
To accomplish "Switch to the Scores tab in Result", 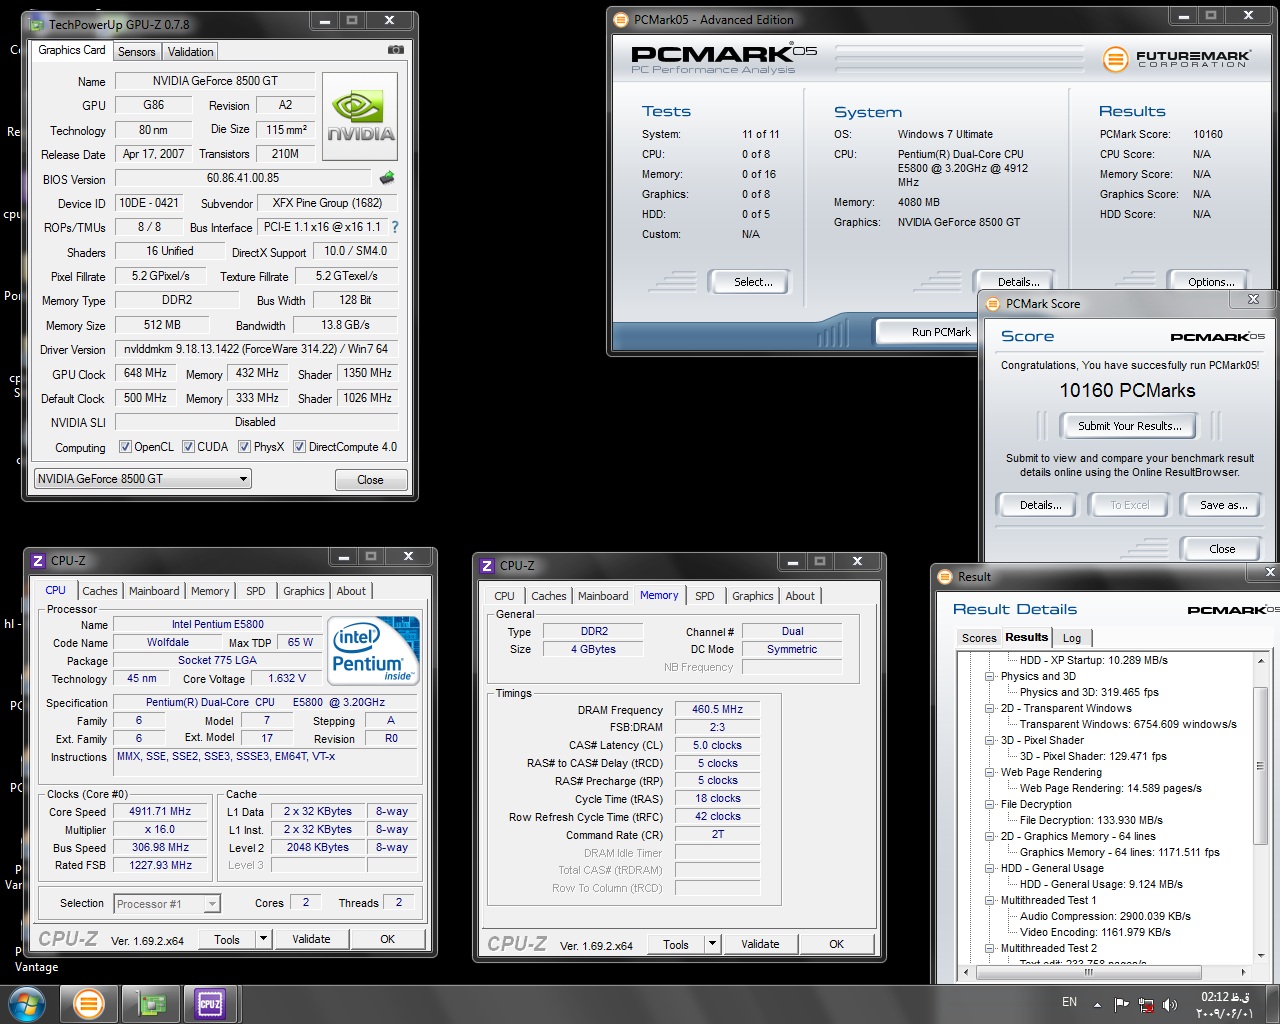I will click(979, 638).
